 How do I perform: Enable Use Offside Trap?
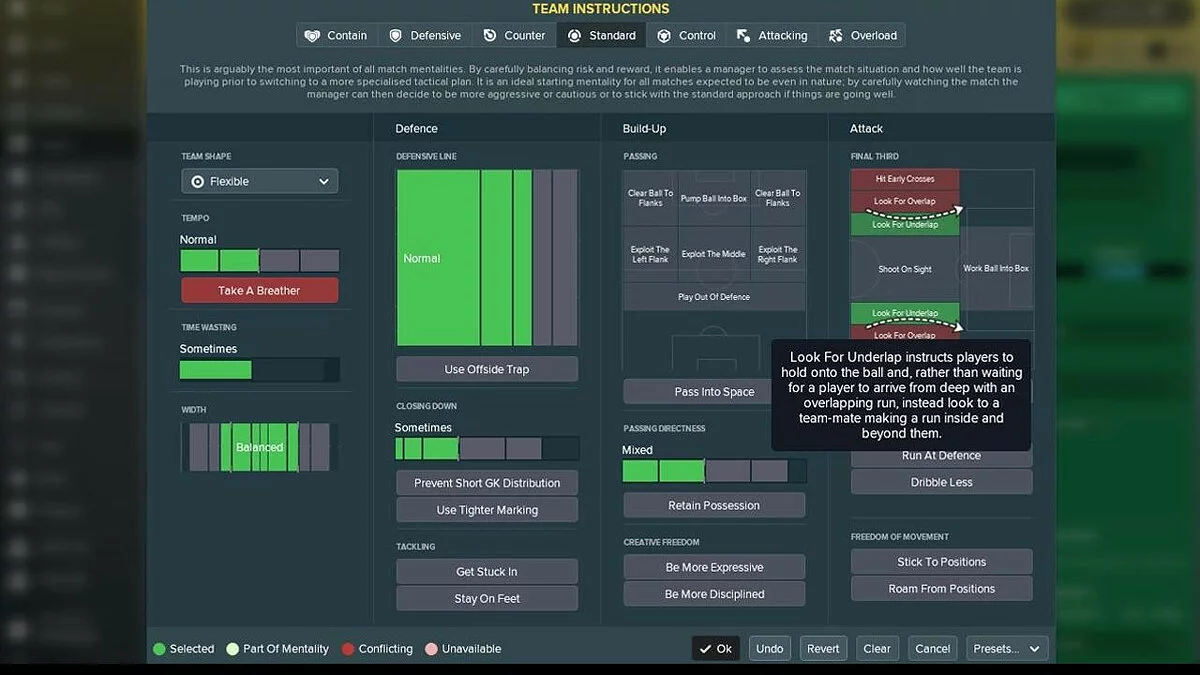(486, 368)
